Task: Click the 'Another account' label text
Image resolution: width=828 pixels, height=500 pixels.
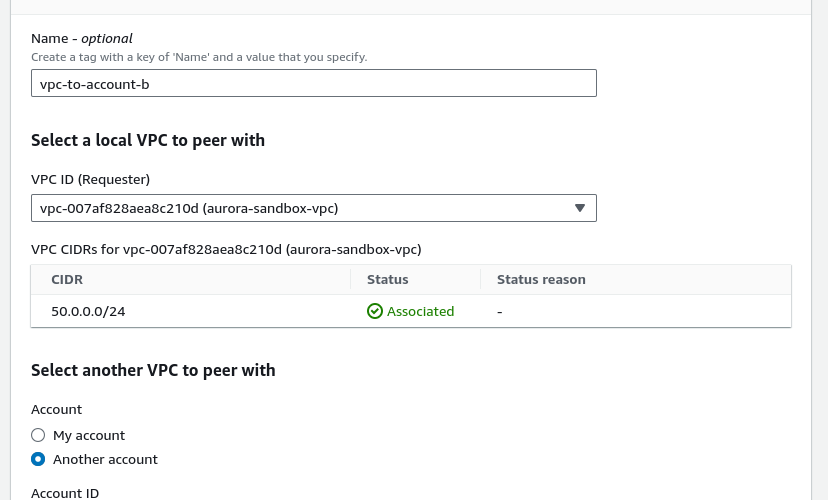Action: [x=105, y=459]
